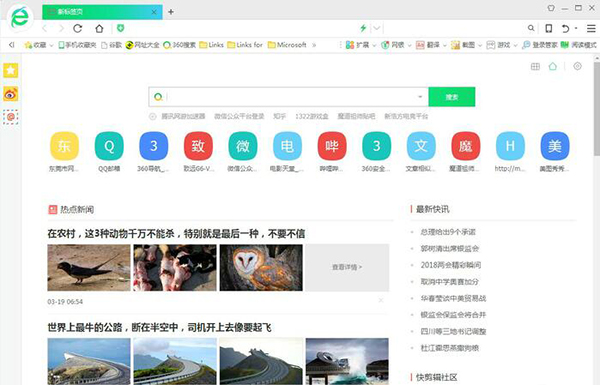Open the blue 360导航 shortcut tile
600x385 pixels.
click(x=153, y=146)
